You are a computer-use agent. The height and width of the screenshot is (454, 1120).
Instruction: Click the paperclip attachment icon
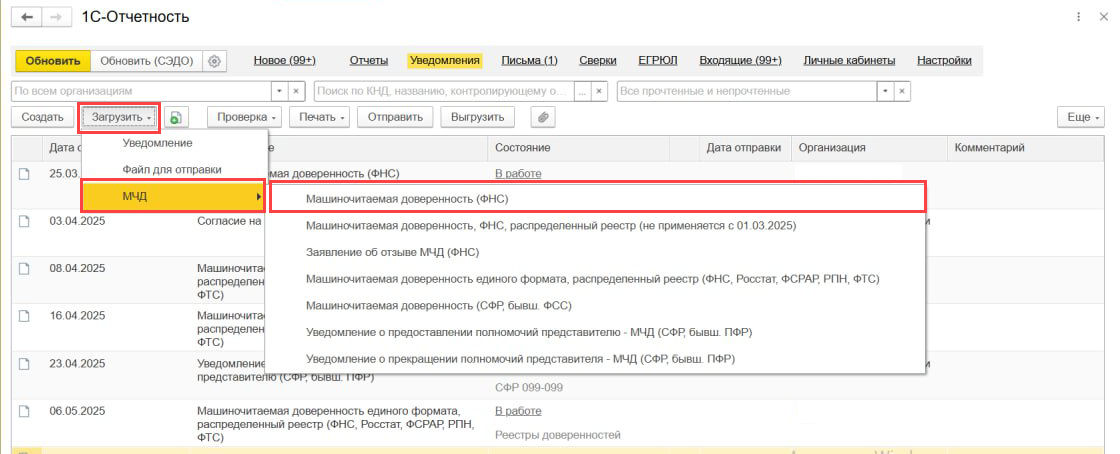pos(544,117)
